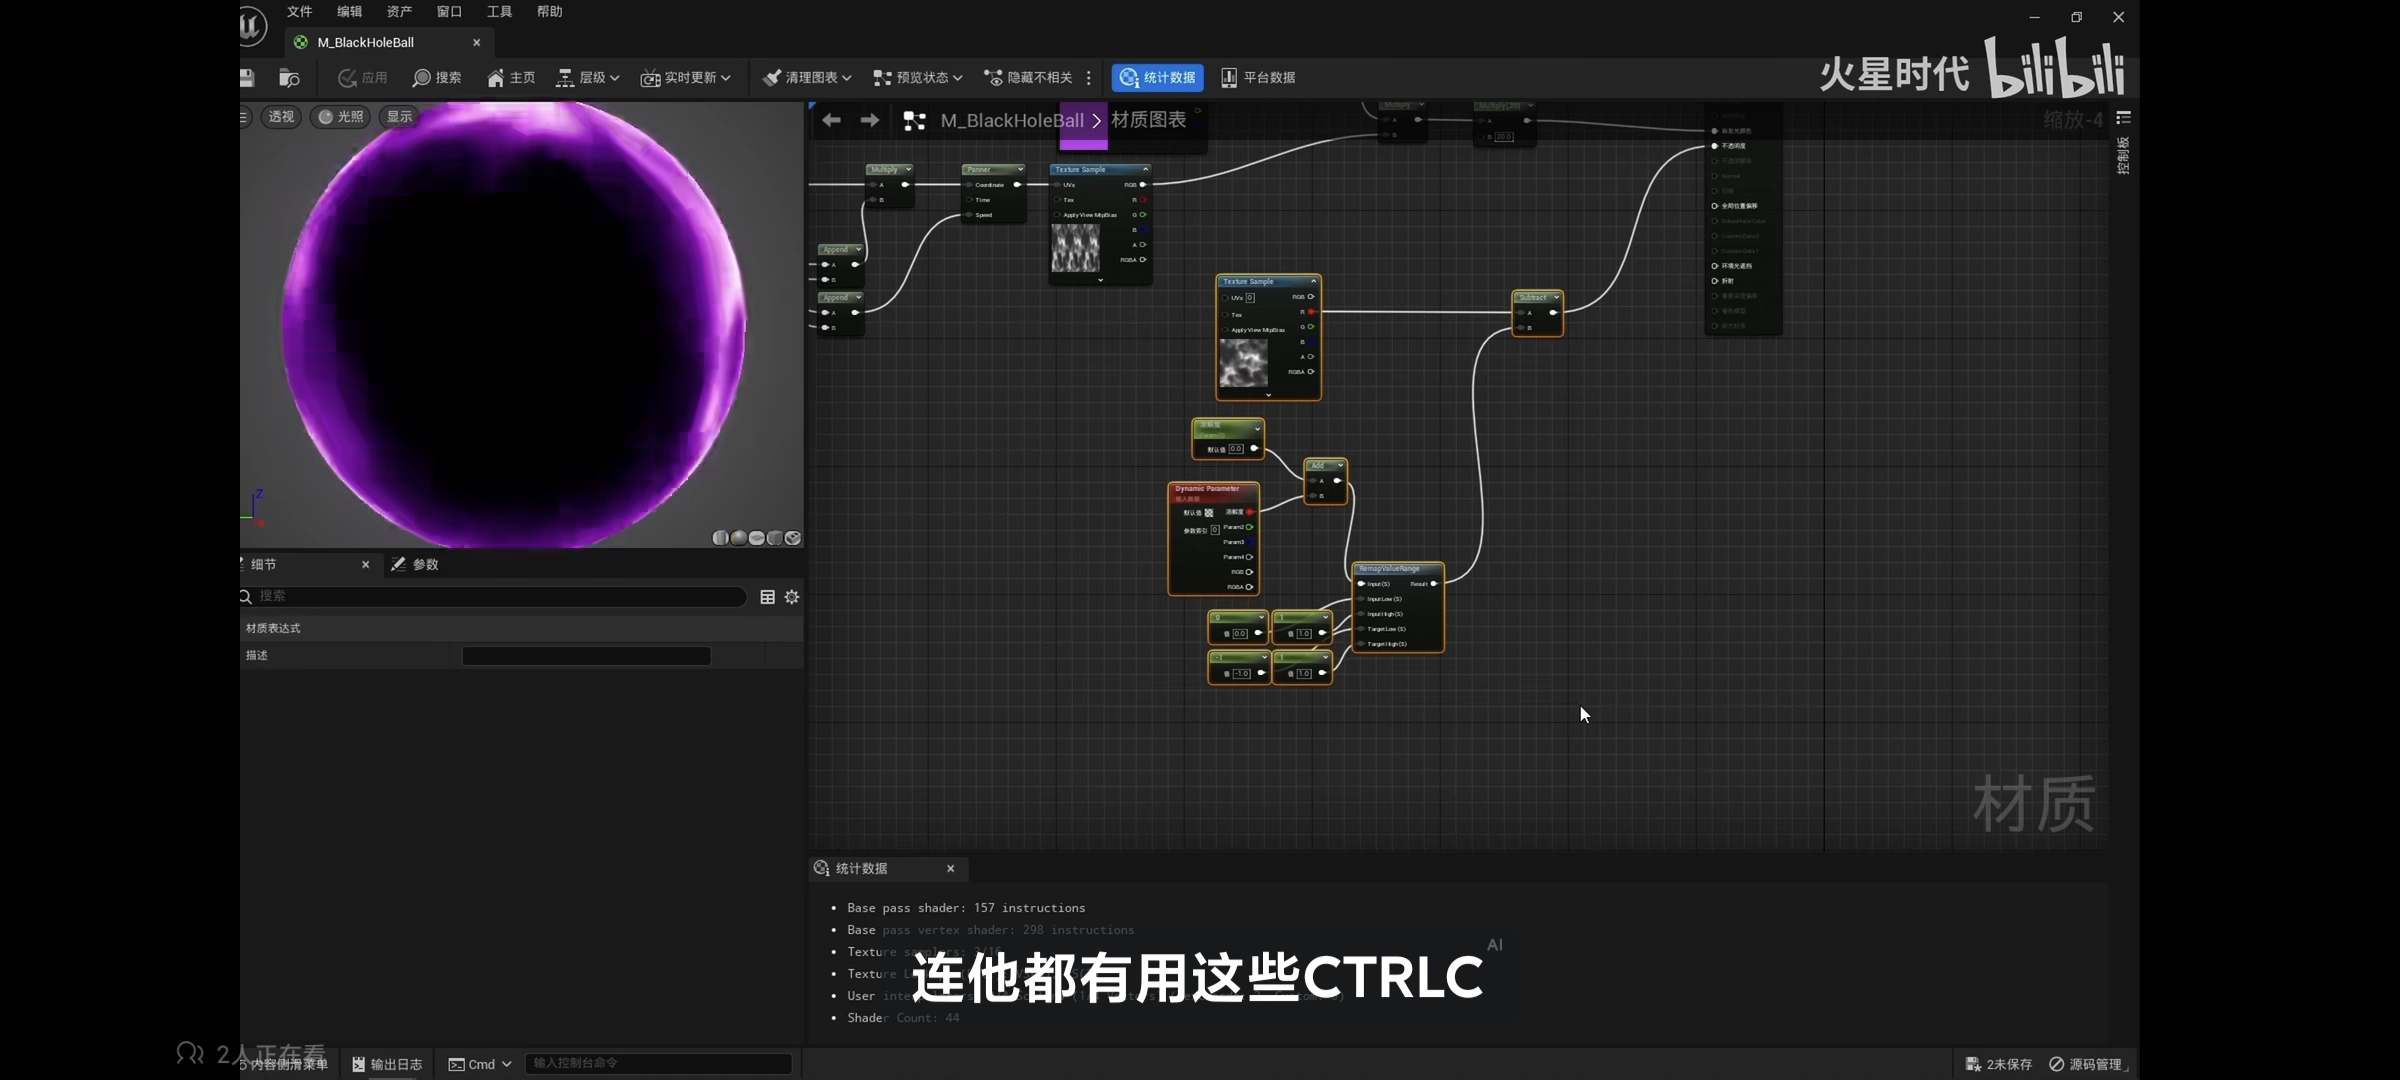Expand the 层级 hierarchy dropdown
Viewport: 2400px width, 1080px height.
(588, 78)
